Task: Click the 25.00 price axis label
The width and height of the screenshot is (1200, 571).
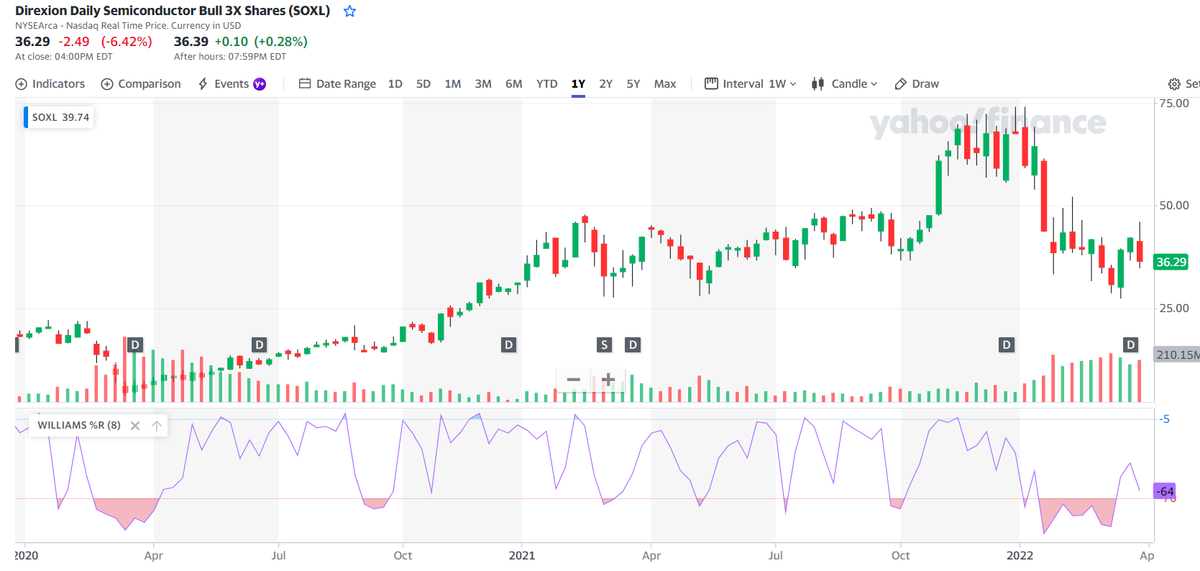Action: click(x=1173, y=307)
